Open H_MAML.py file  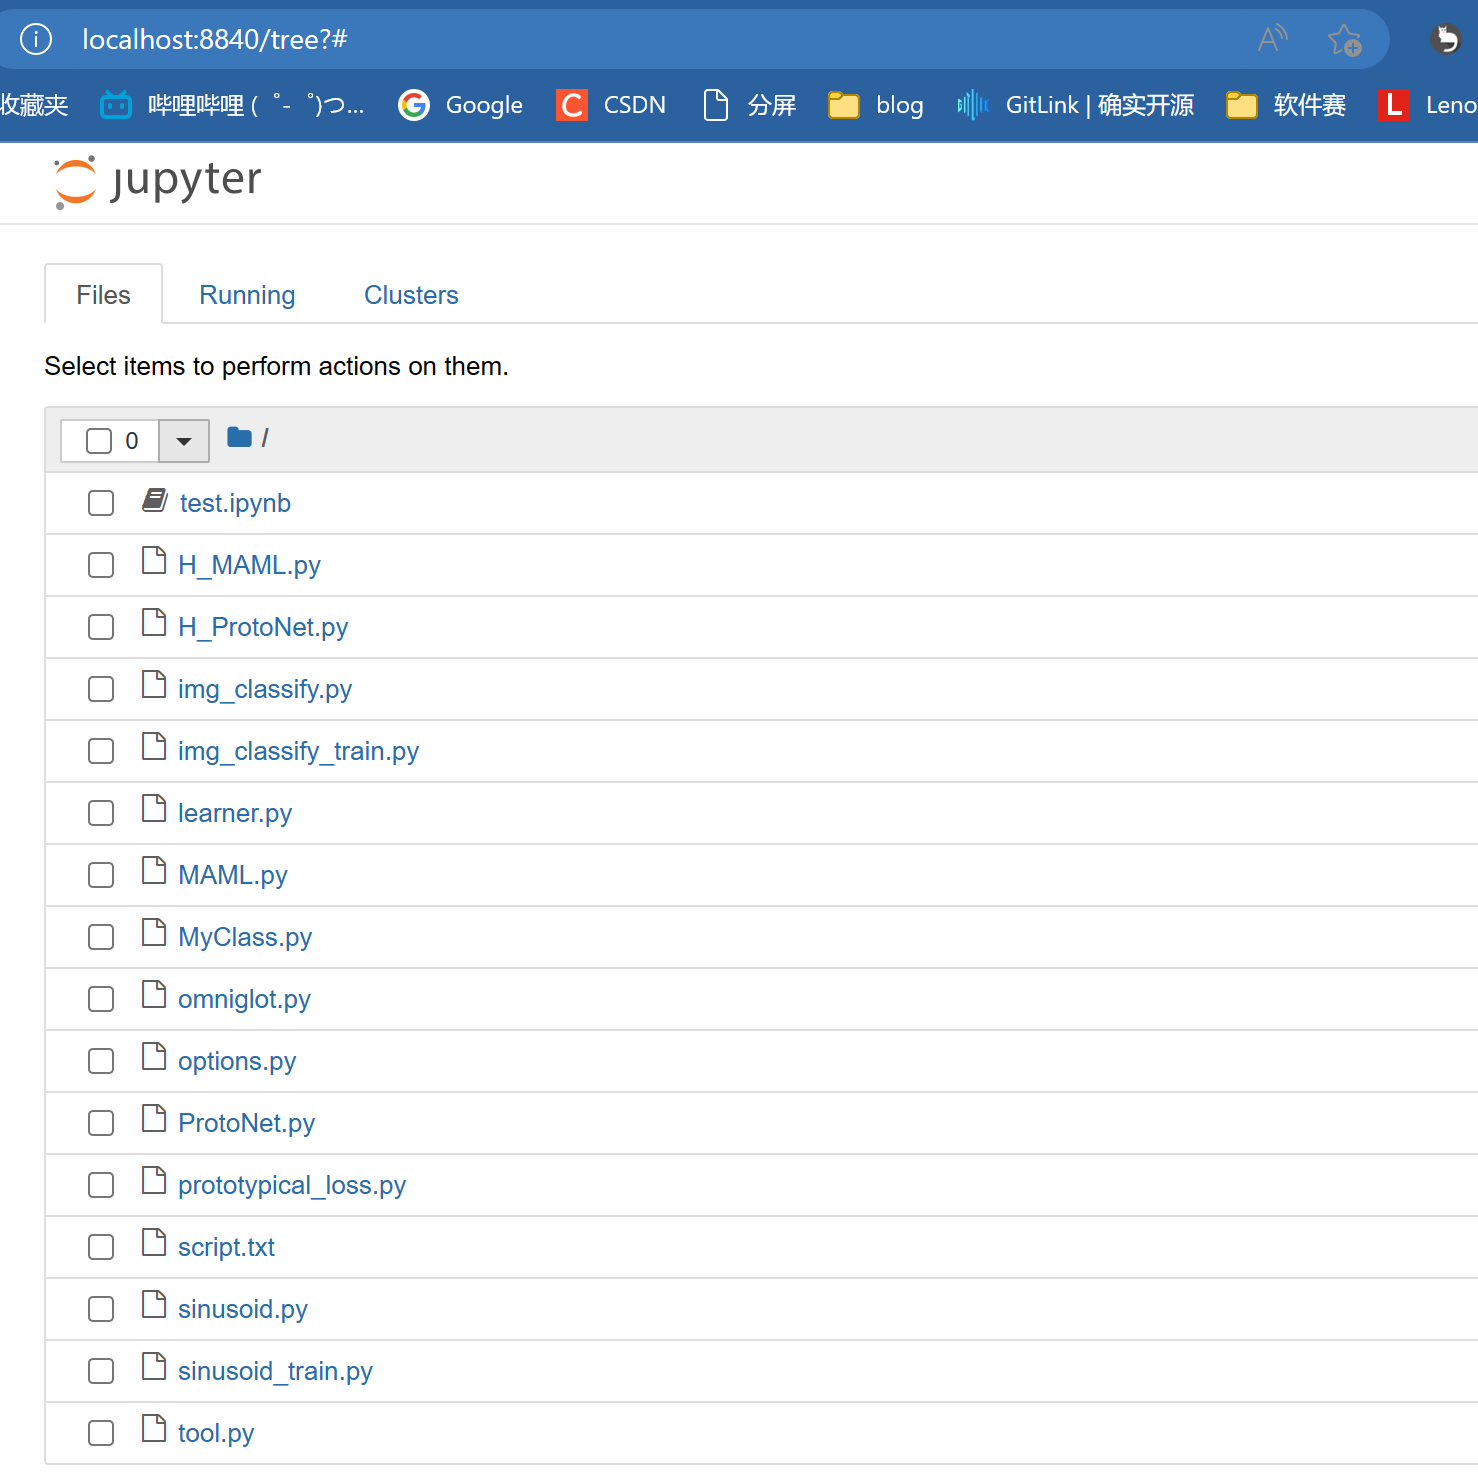249,565
